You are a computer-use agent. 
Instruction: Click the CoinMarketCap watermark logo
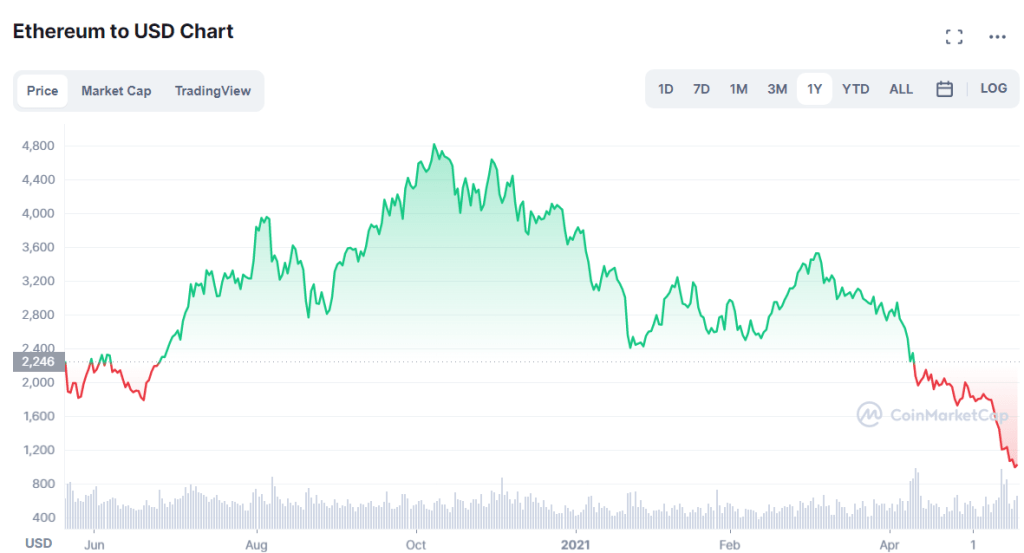tap(932, 415)
